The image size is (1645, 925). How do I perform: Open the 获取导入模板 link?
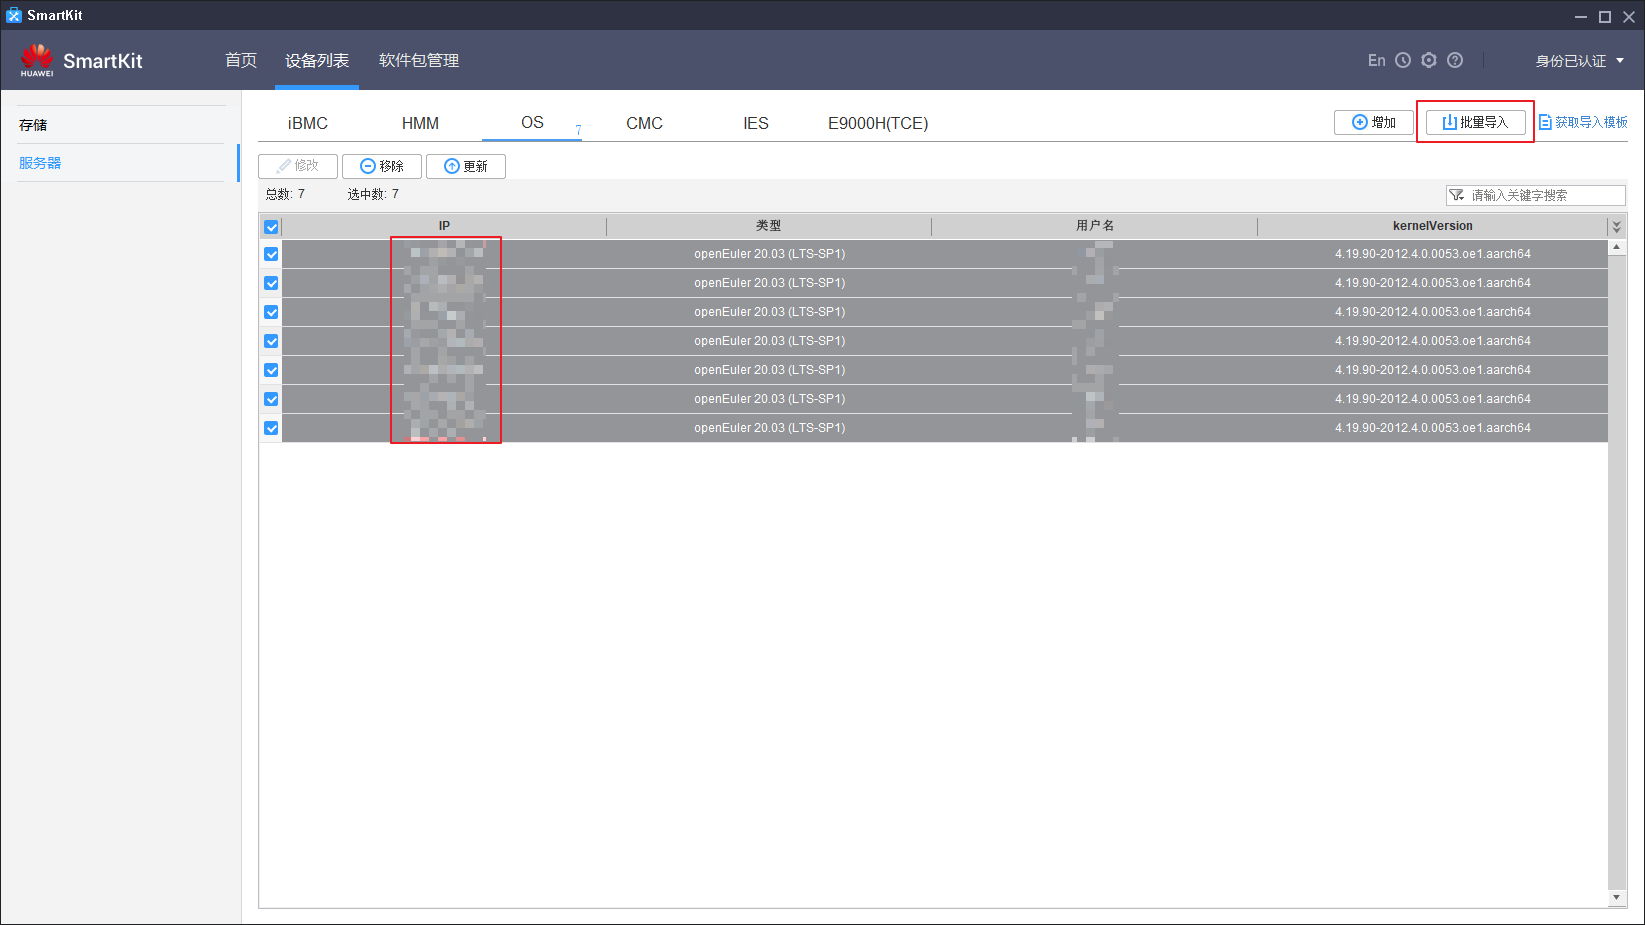pos(1583,122)
